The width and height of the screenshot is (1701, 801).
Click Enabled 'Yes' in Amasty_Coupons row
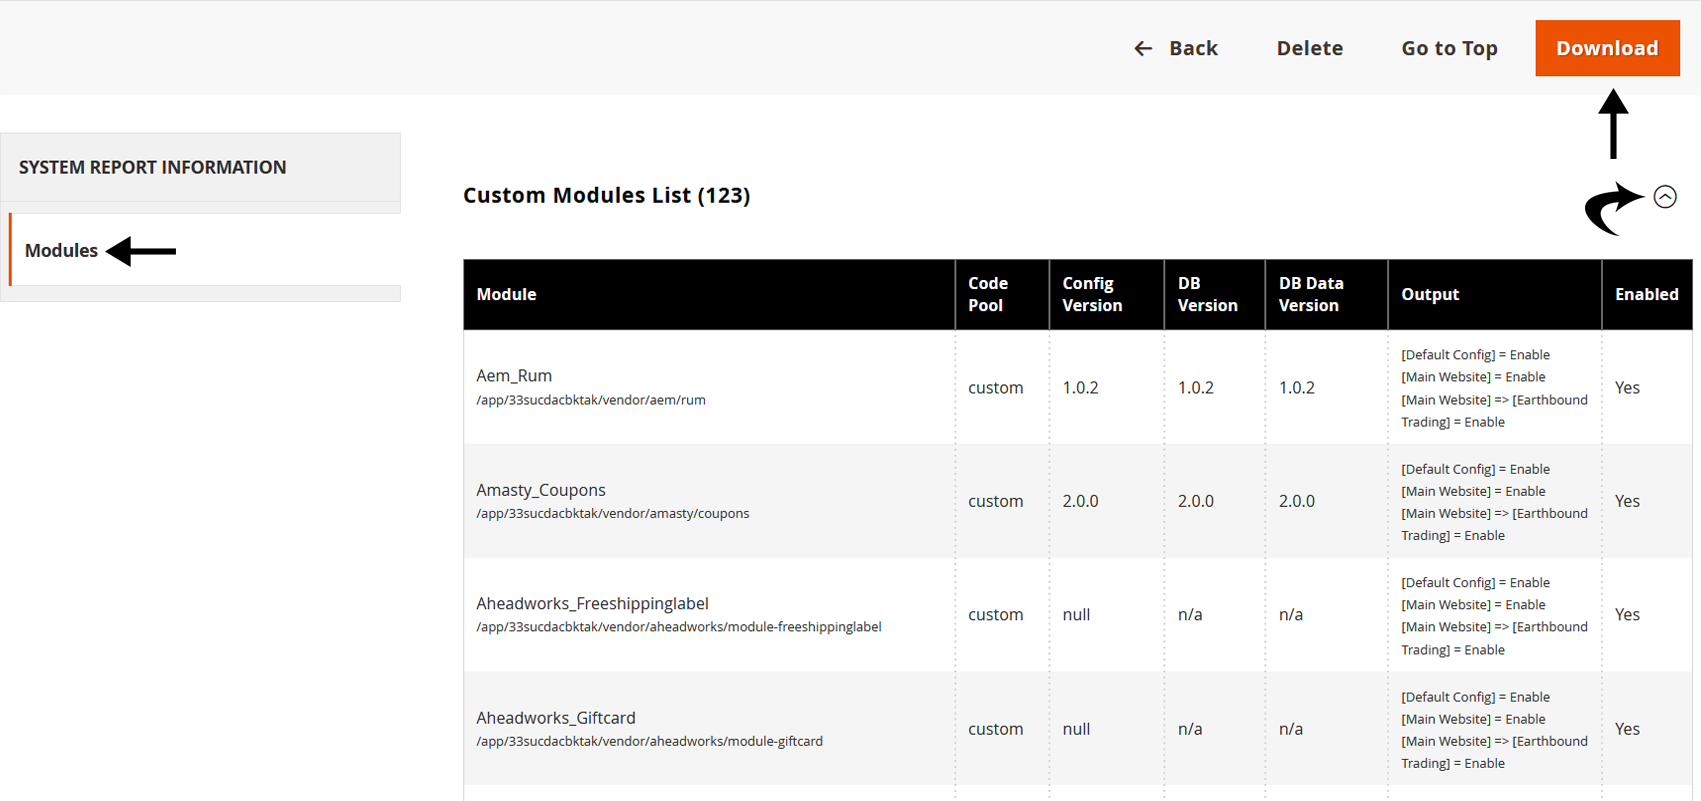tap(1627, 501)
